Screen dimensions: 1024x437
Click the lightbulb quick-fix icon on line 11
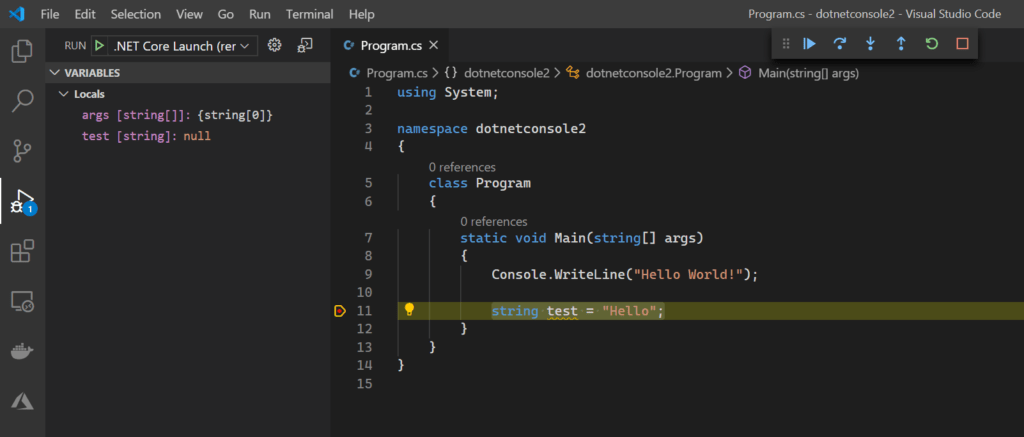409,310
